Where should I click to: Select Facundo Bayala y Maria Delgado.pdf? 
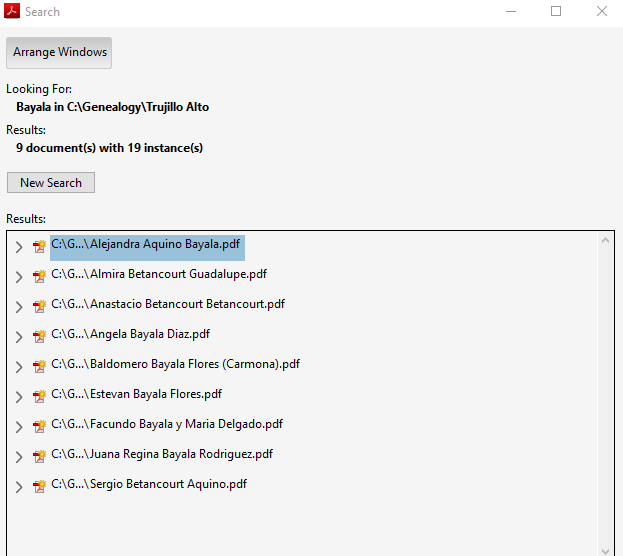[x=167, y=424]
